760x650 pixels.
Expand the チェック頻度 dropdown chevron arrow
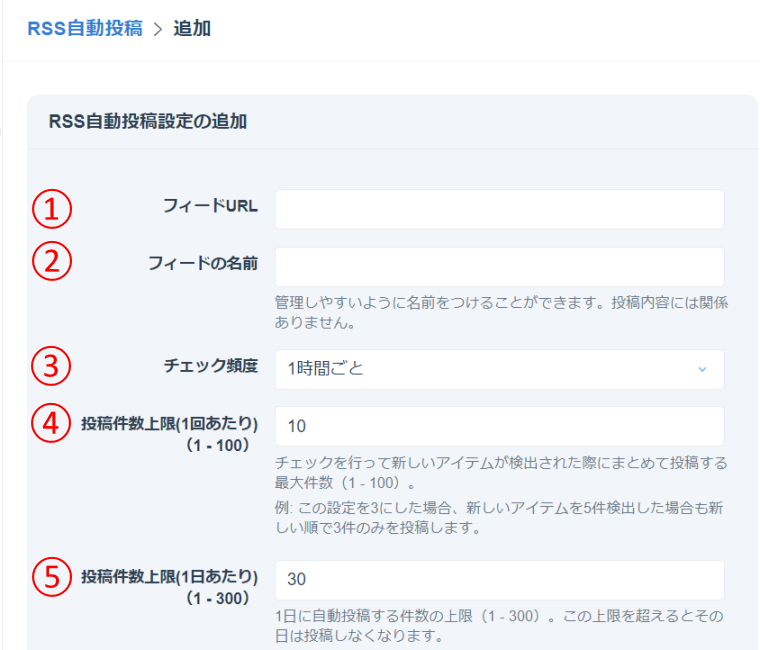pyautogui.click(x=701, y=369)
